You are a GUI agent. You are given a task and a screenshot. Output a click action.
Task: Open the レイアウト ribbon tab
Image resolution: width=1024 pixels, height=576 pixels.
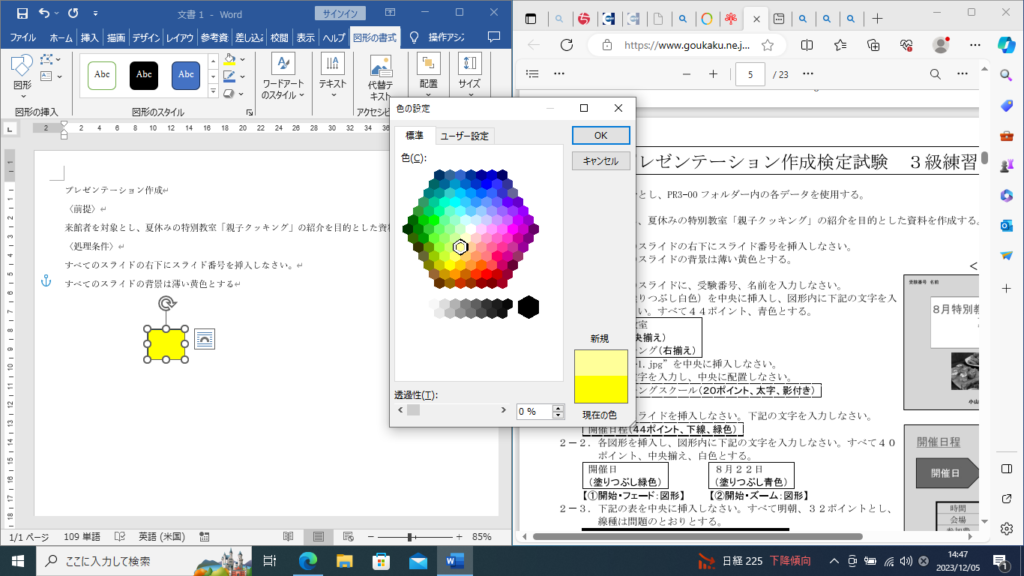180,37
